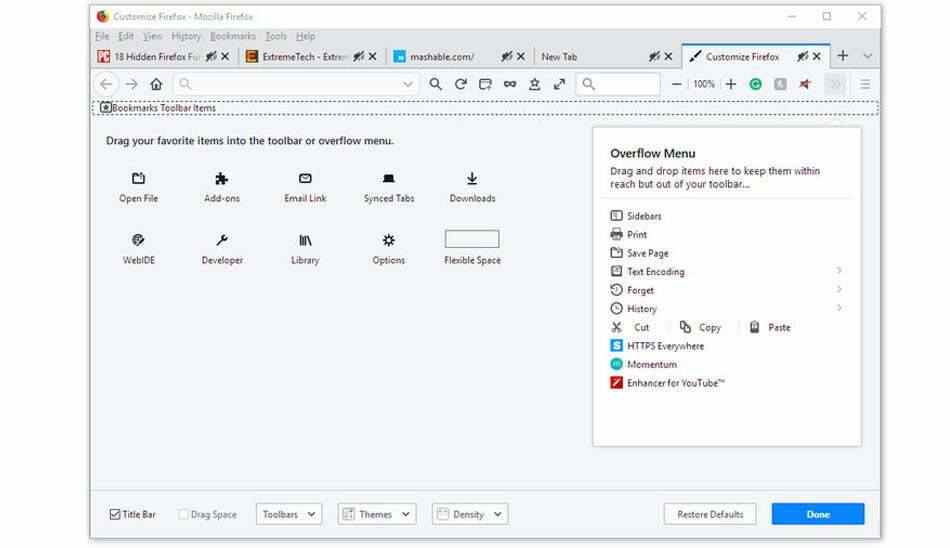Click the Add-ons puzzle piece icon
This screenshot has width=950, height=548.
222,178
